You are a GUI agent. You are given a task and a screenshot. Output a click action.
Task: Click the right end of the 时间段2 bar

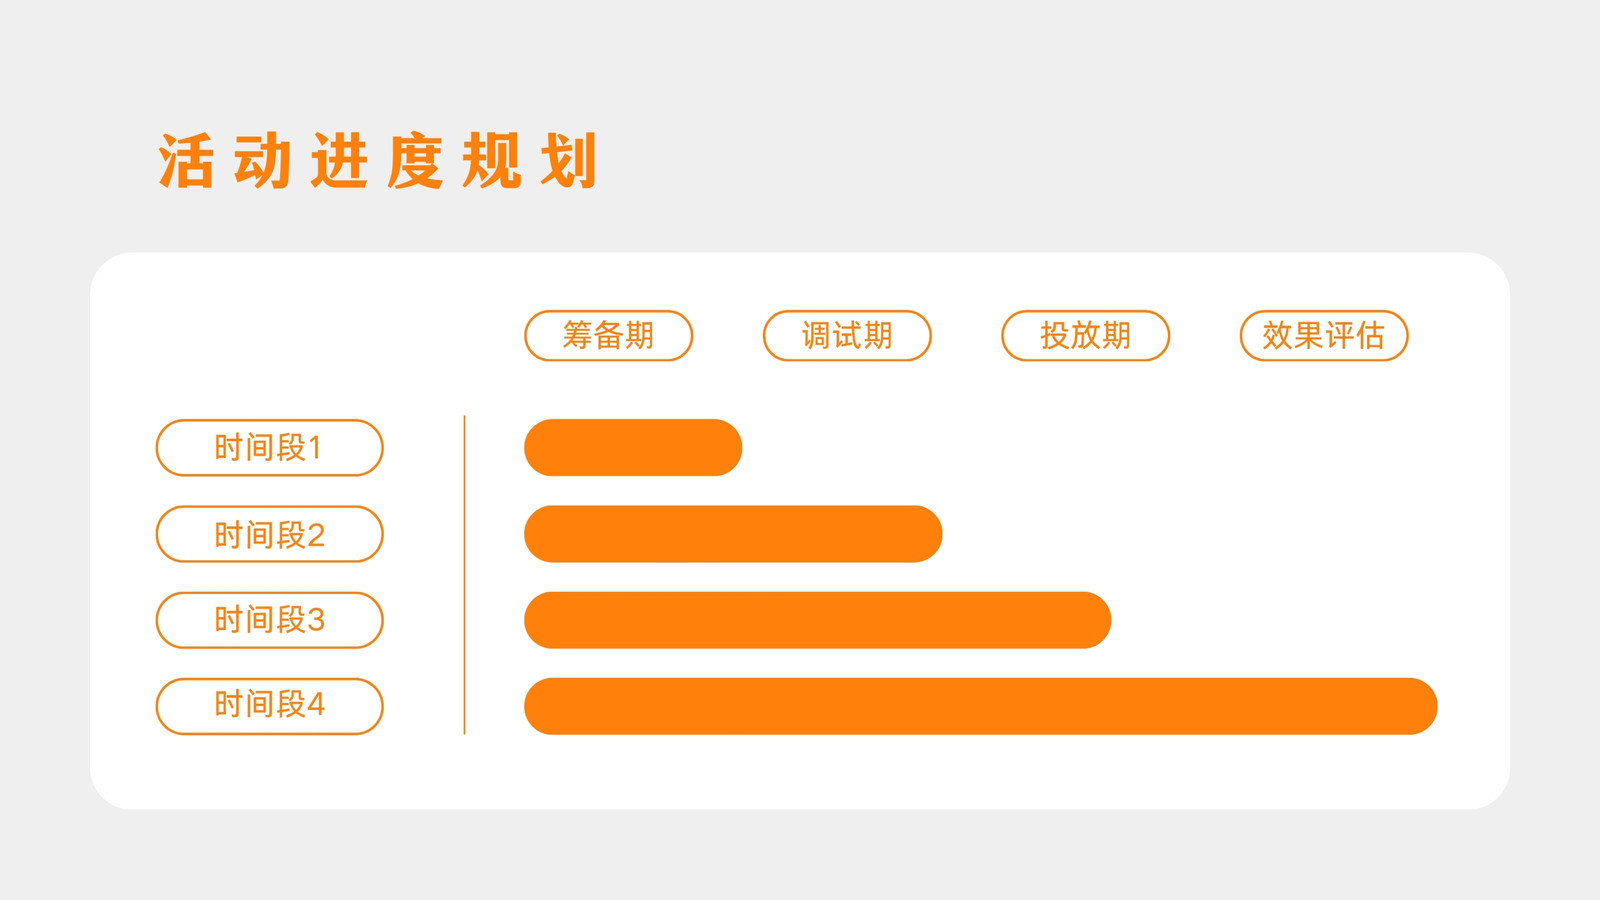point(927,534)
